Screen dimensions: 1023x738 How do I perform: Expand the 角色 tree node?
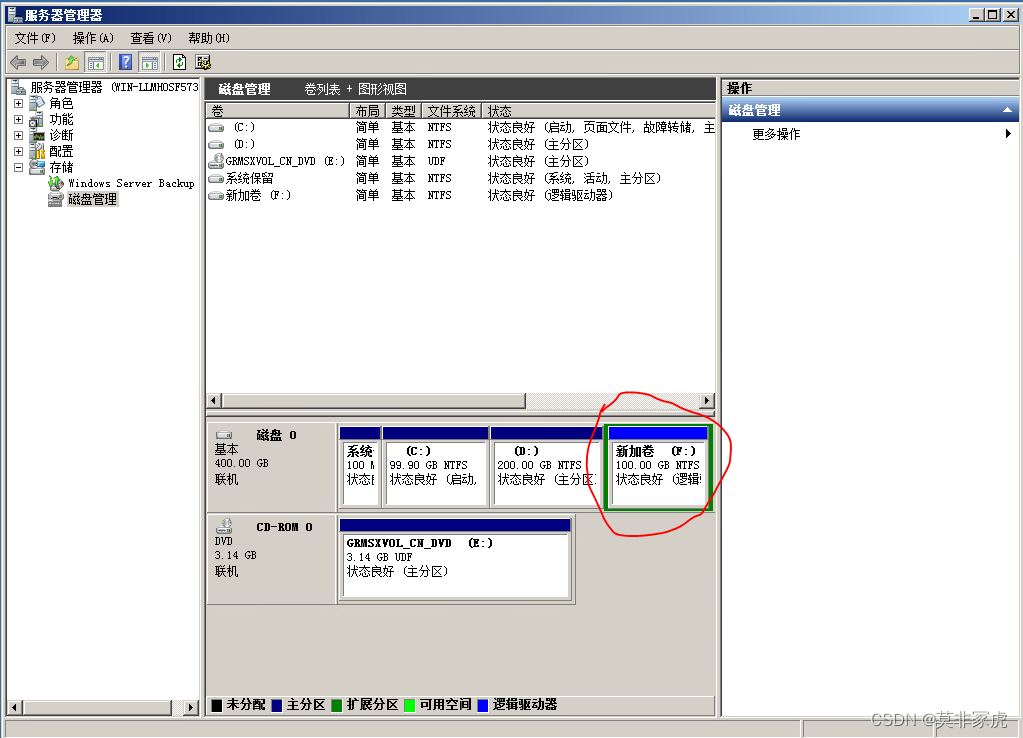18,103
